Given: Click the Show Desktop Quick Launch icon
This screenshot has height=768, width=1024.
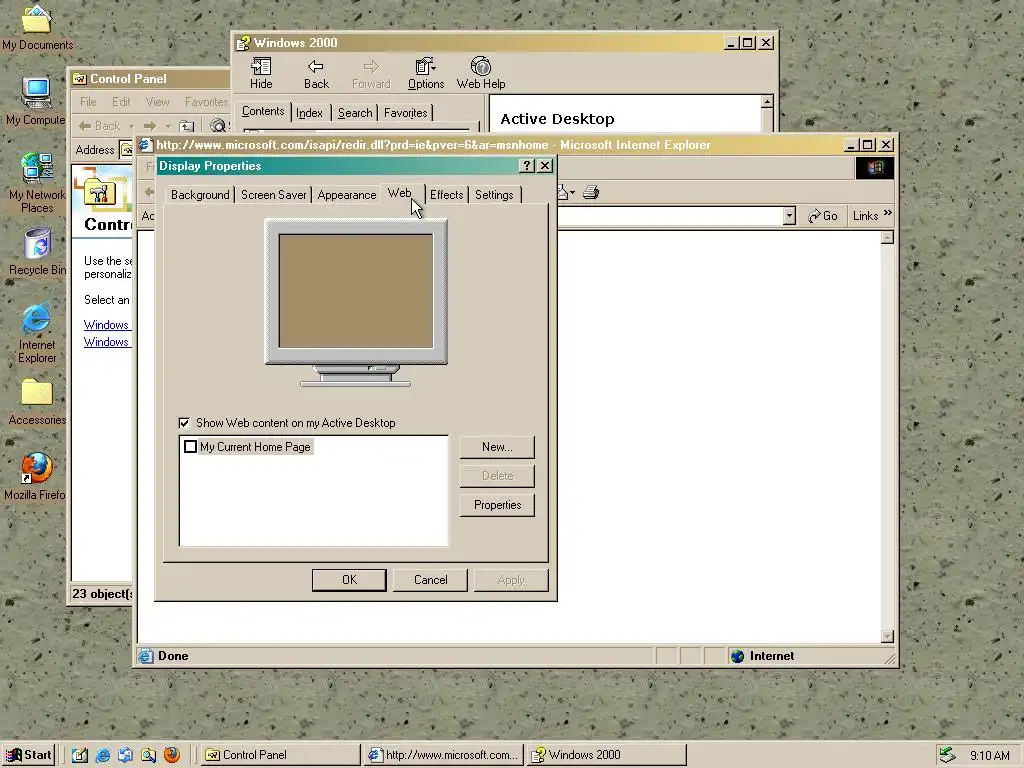Looking at the screenshot, I should [x=80, y=755].
